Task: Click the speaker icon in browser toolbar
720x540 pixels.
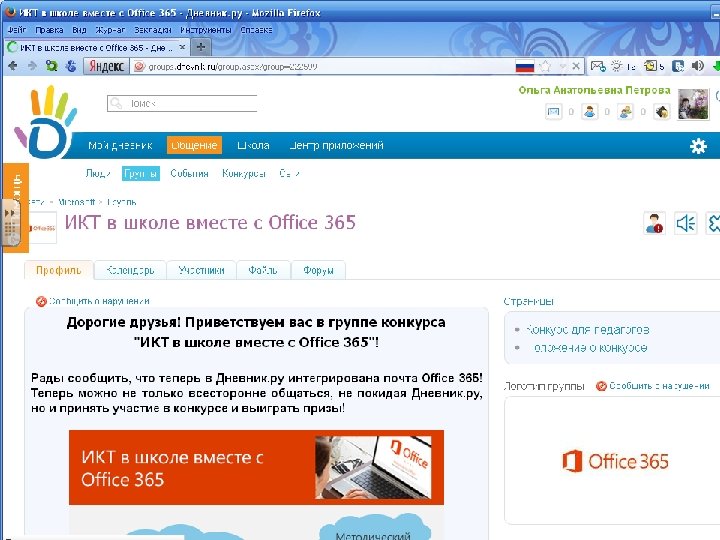Action: point(698,66)
